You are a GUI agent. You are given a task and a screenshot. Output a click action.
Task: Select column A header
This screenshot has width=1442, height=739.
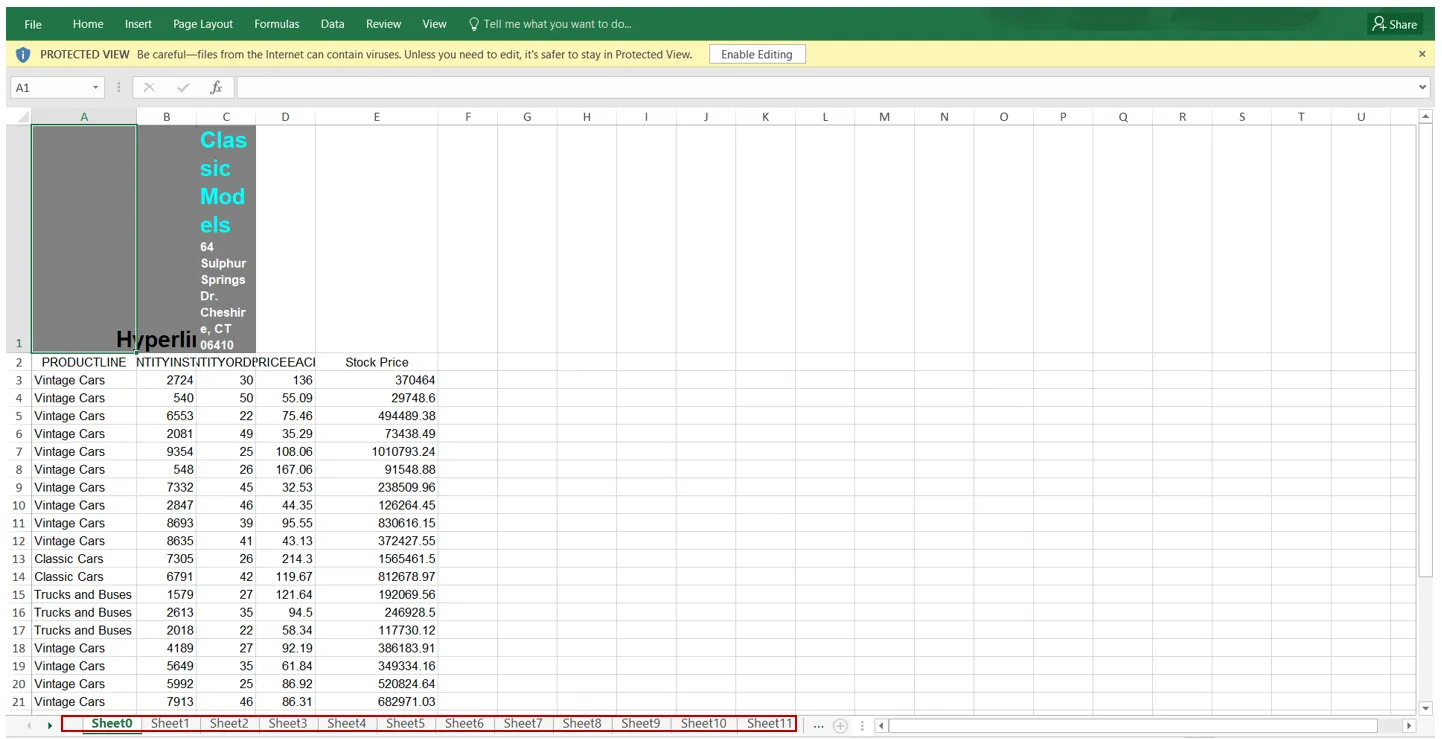[x=84, y=117]
